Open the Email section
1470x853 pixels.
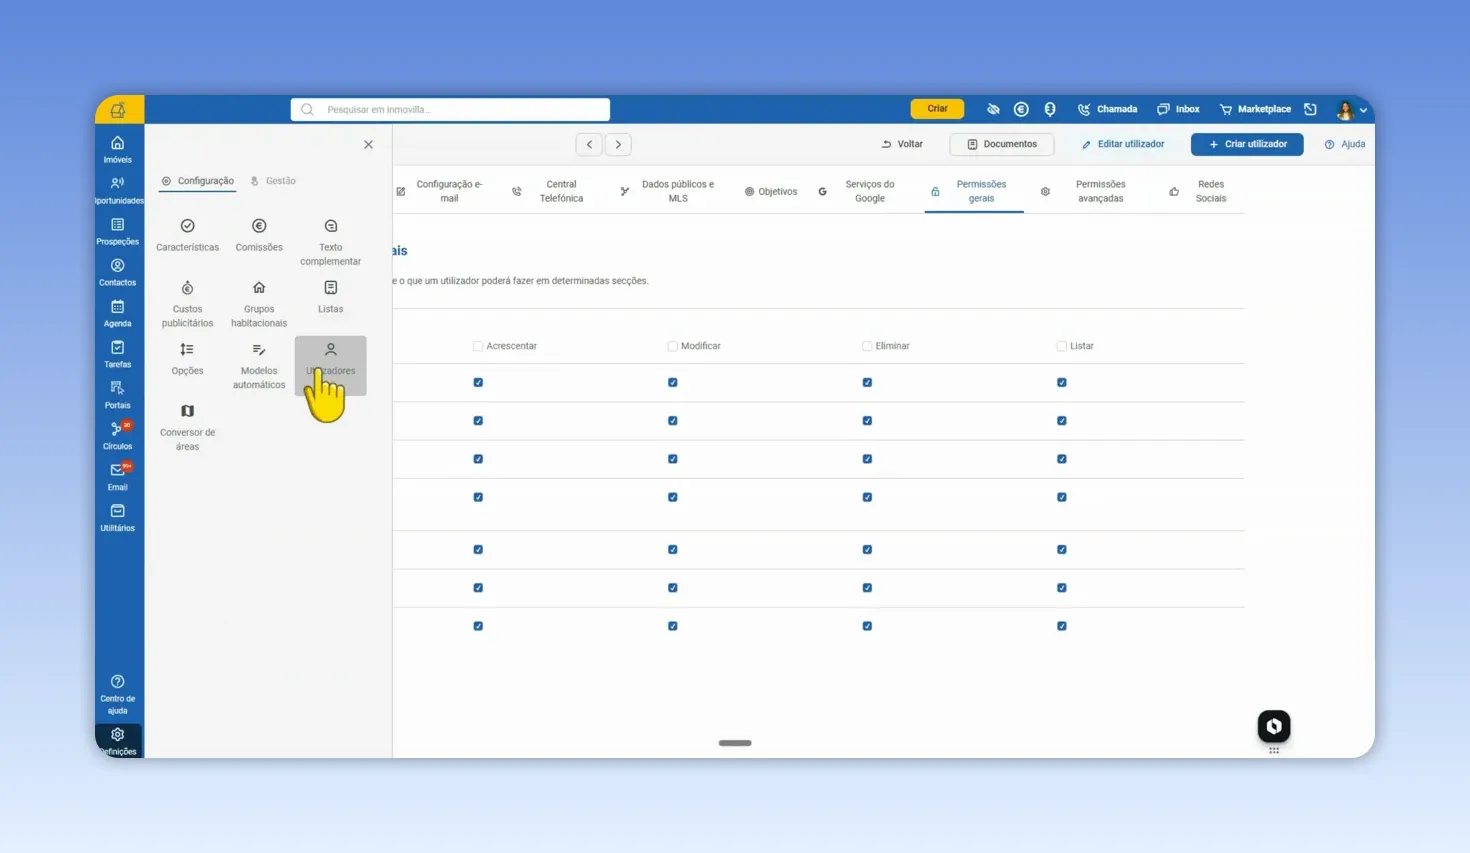pos(117,477)
